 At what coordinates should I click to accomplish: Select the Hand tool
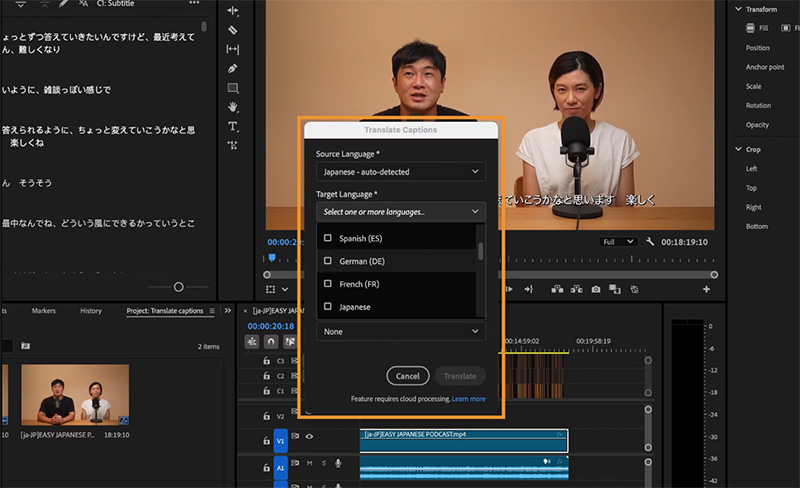pyautogui.click(x=233, y=107)
